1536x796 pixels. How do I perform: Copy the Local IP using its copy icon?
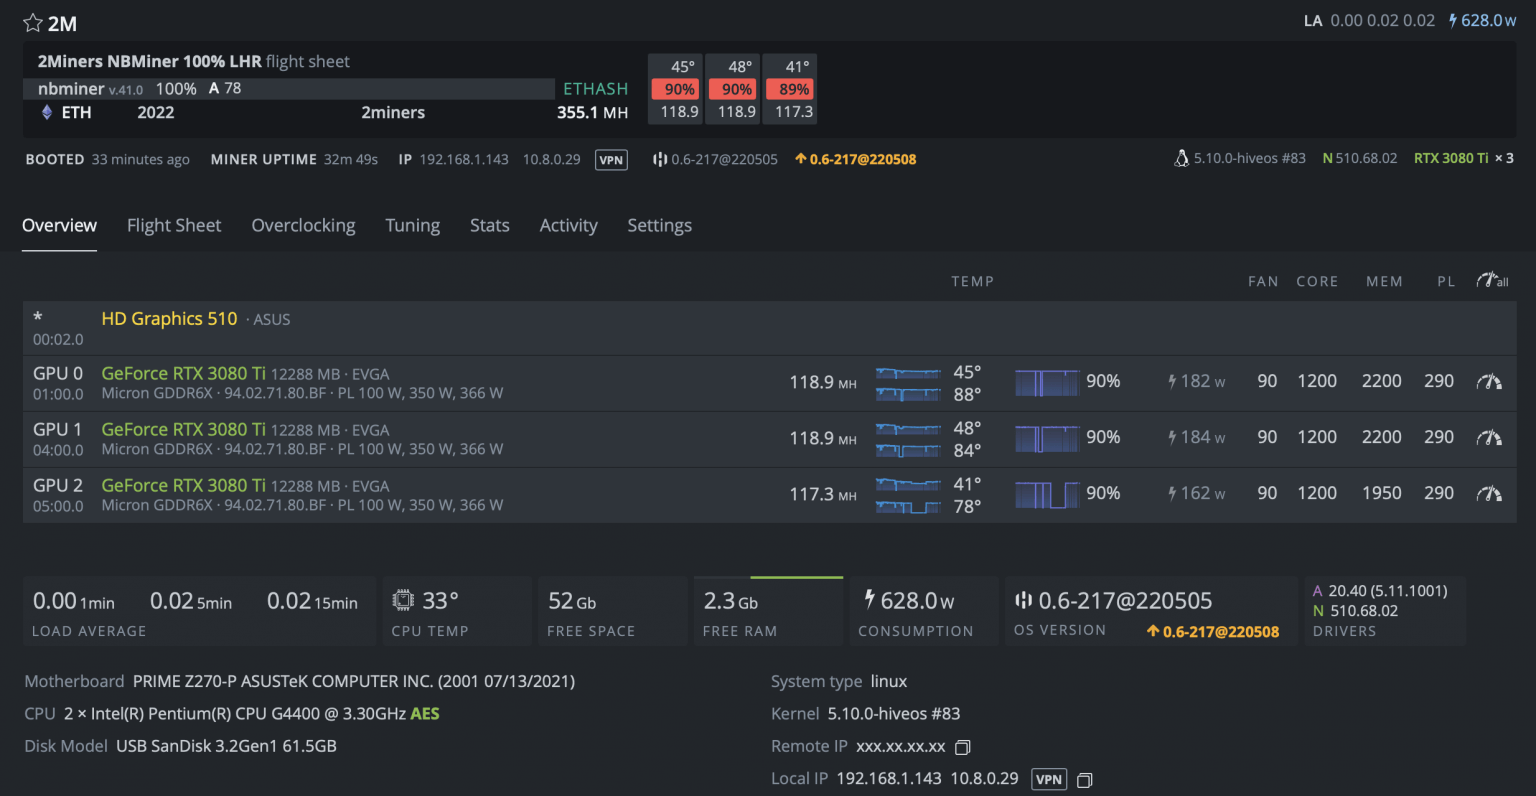coord(1084,779)
